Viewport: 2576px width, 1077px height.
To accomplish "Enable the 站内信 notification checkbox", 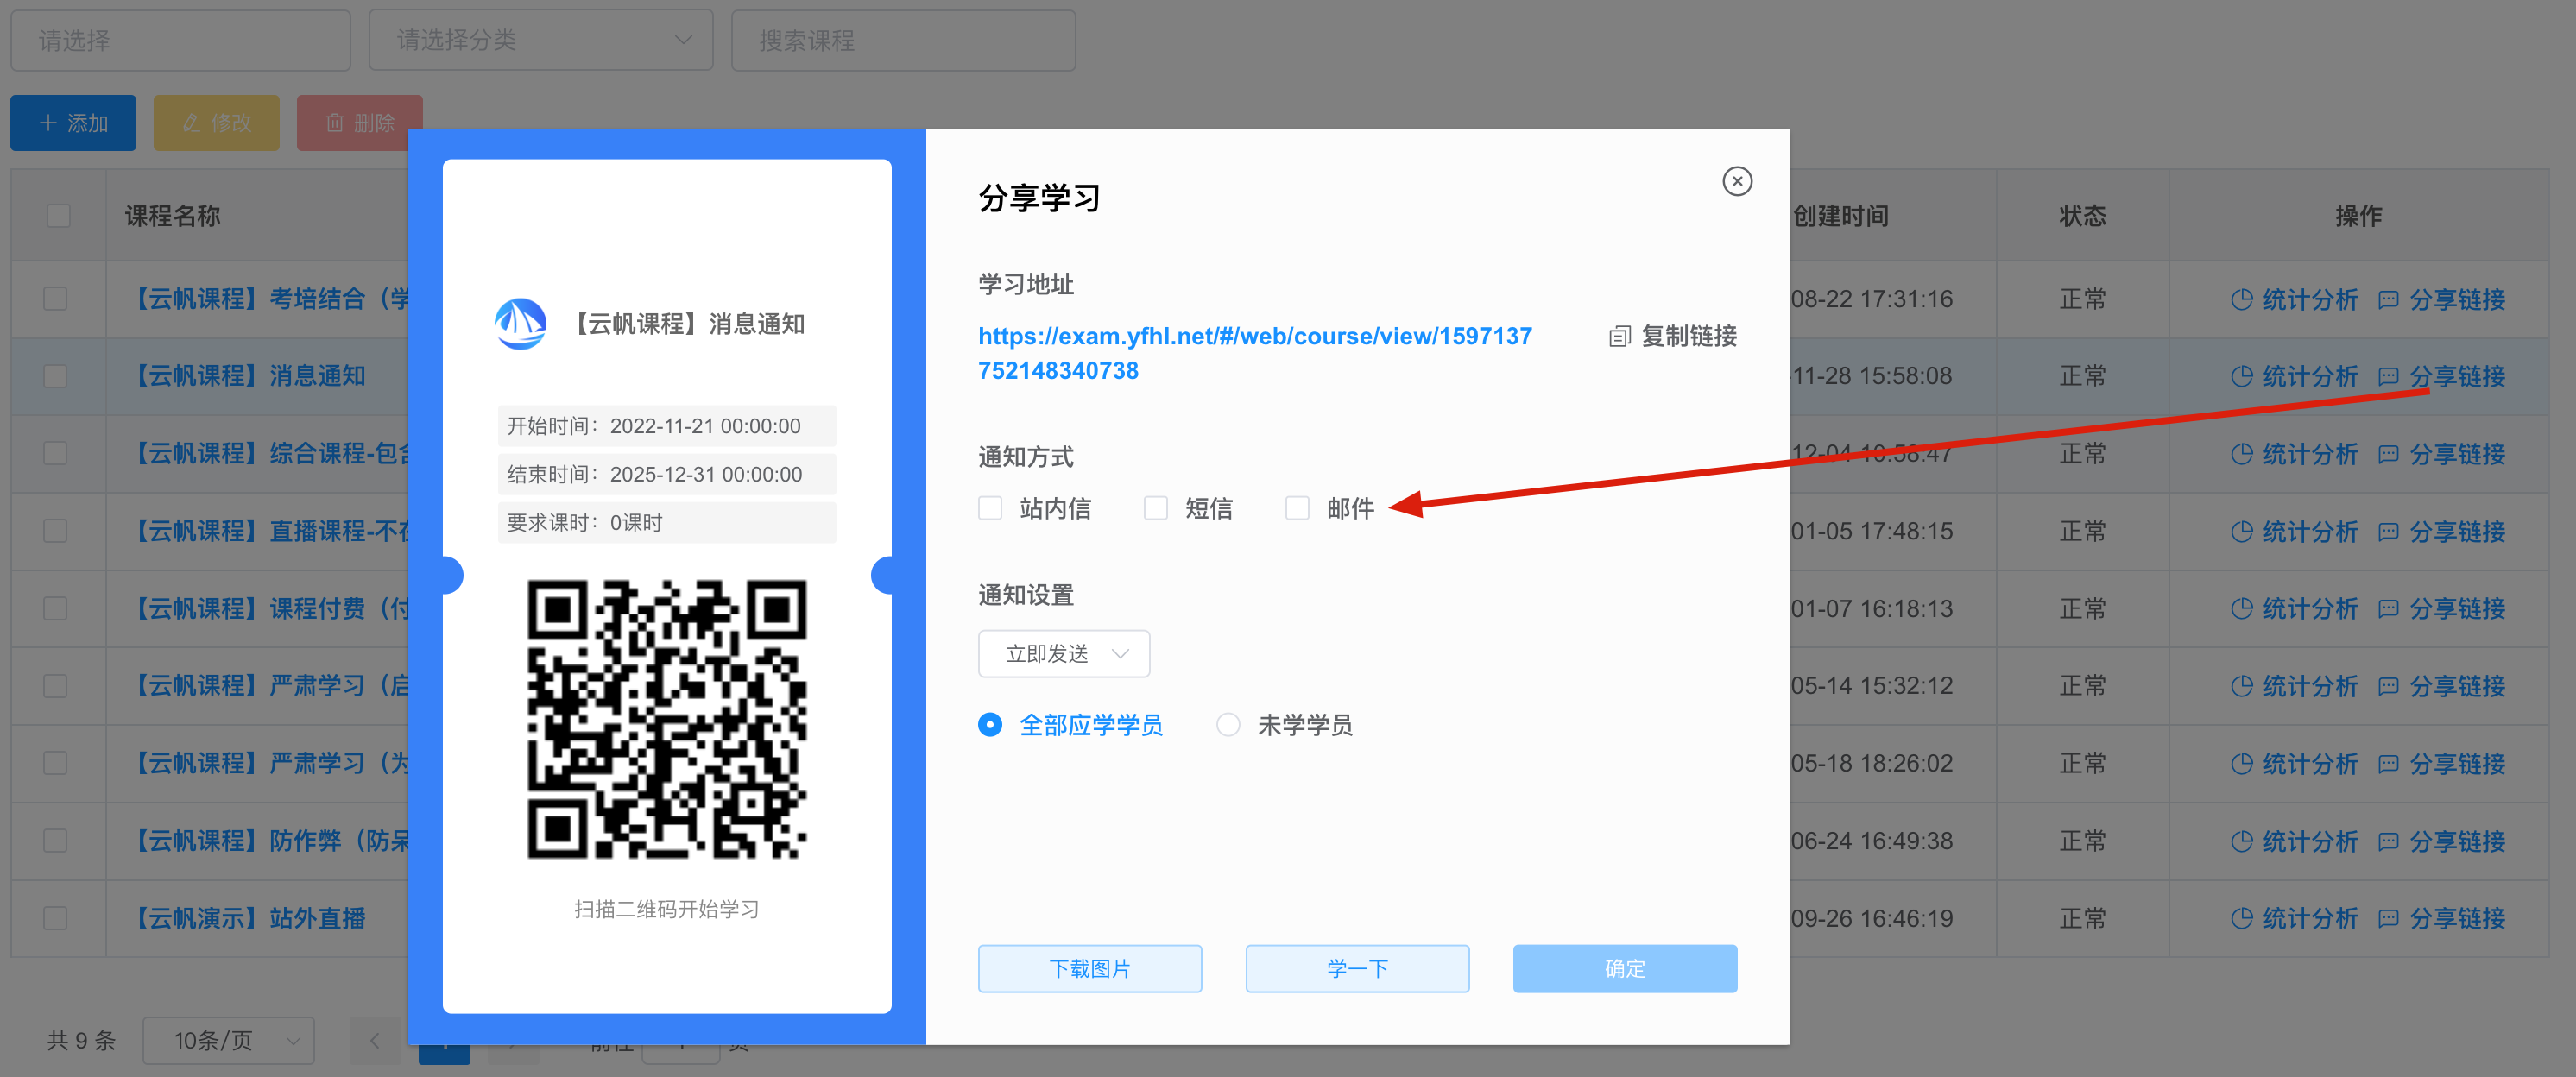I will [990, 508].
